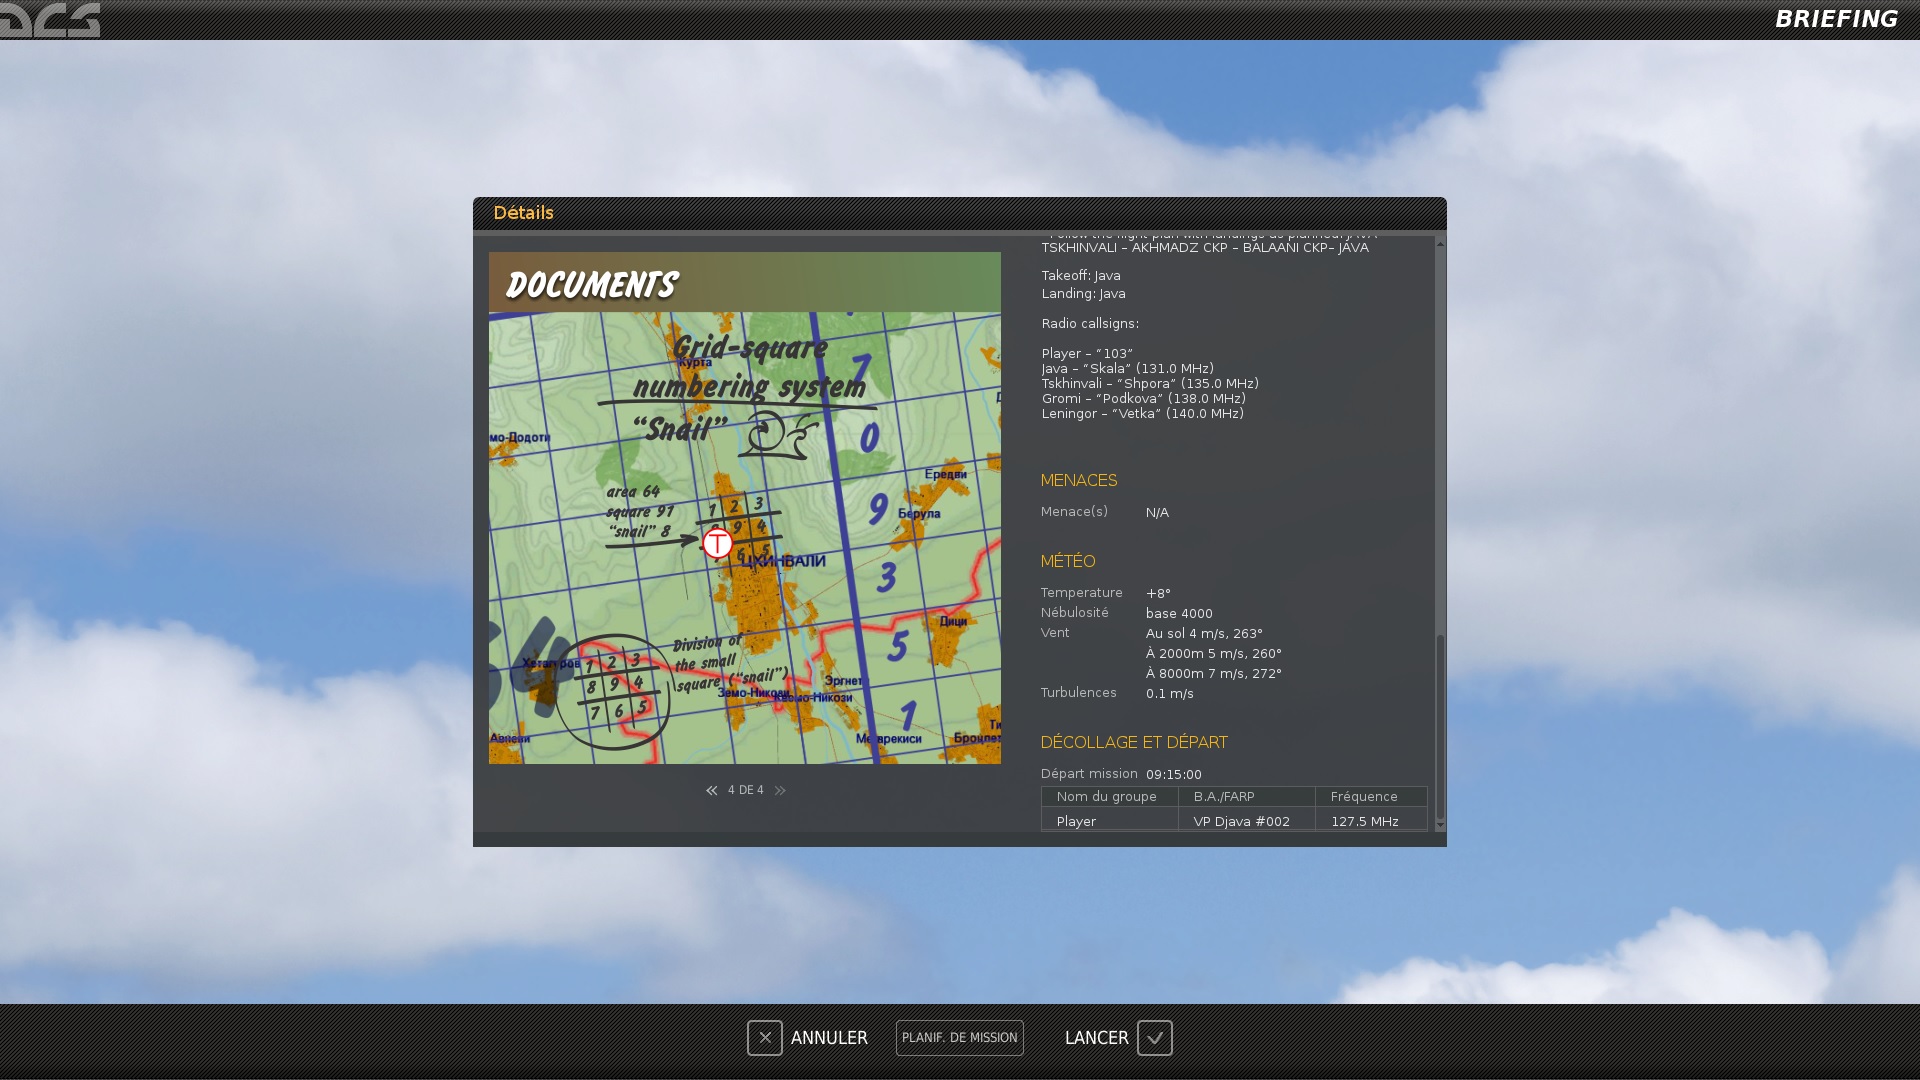
Task: Go to the previous briefing document image
Action: click(x=711, y=791)
